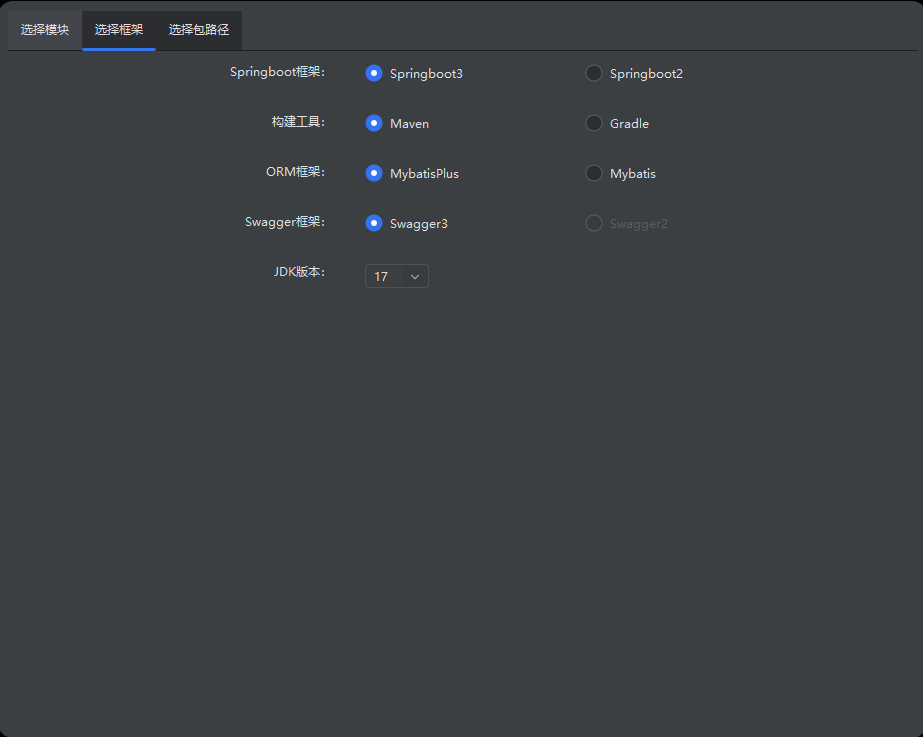Select the 选择框架 tab
This screenshot has height=737, width=923.
point(119,30)
